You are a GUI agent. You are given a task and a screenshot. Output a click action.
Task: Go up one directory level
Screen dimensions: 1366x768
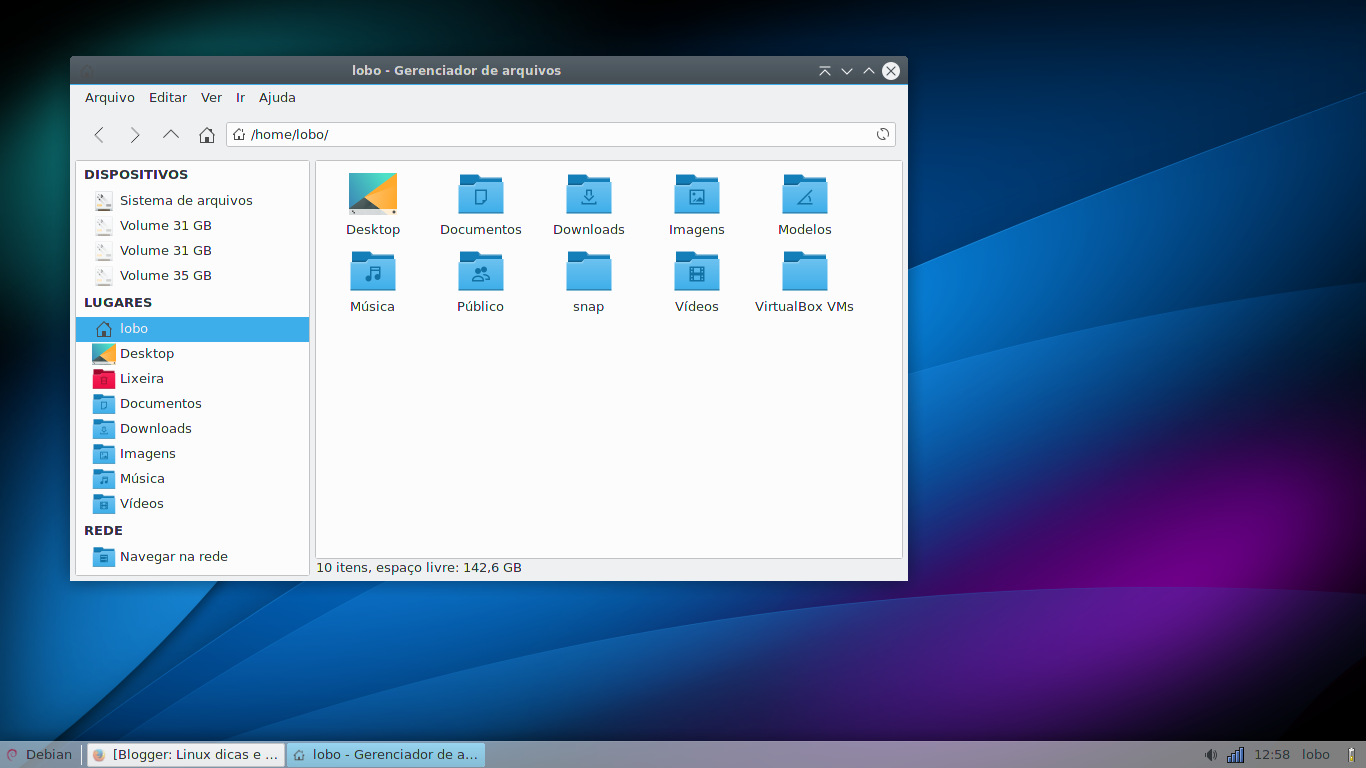point(170,134)
